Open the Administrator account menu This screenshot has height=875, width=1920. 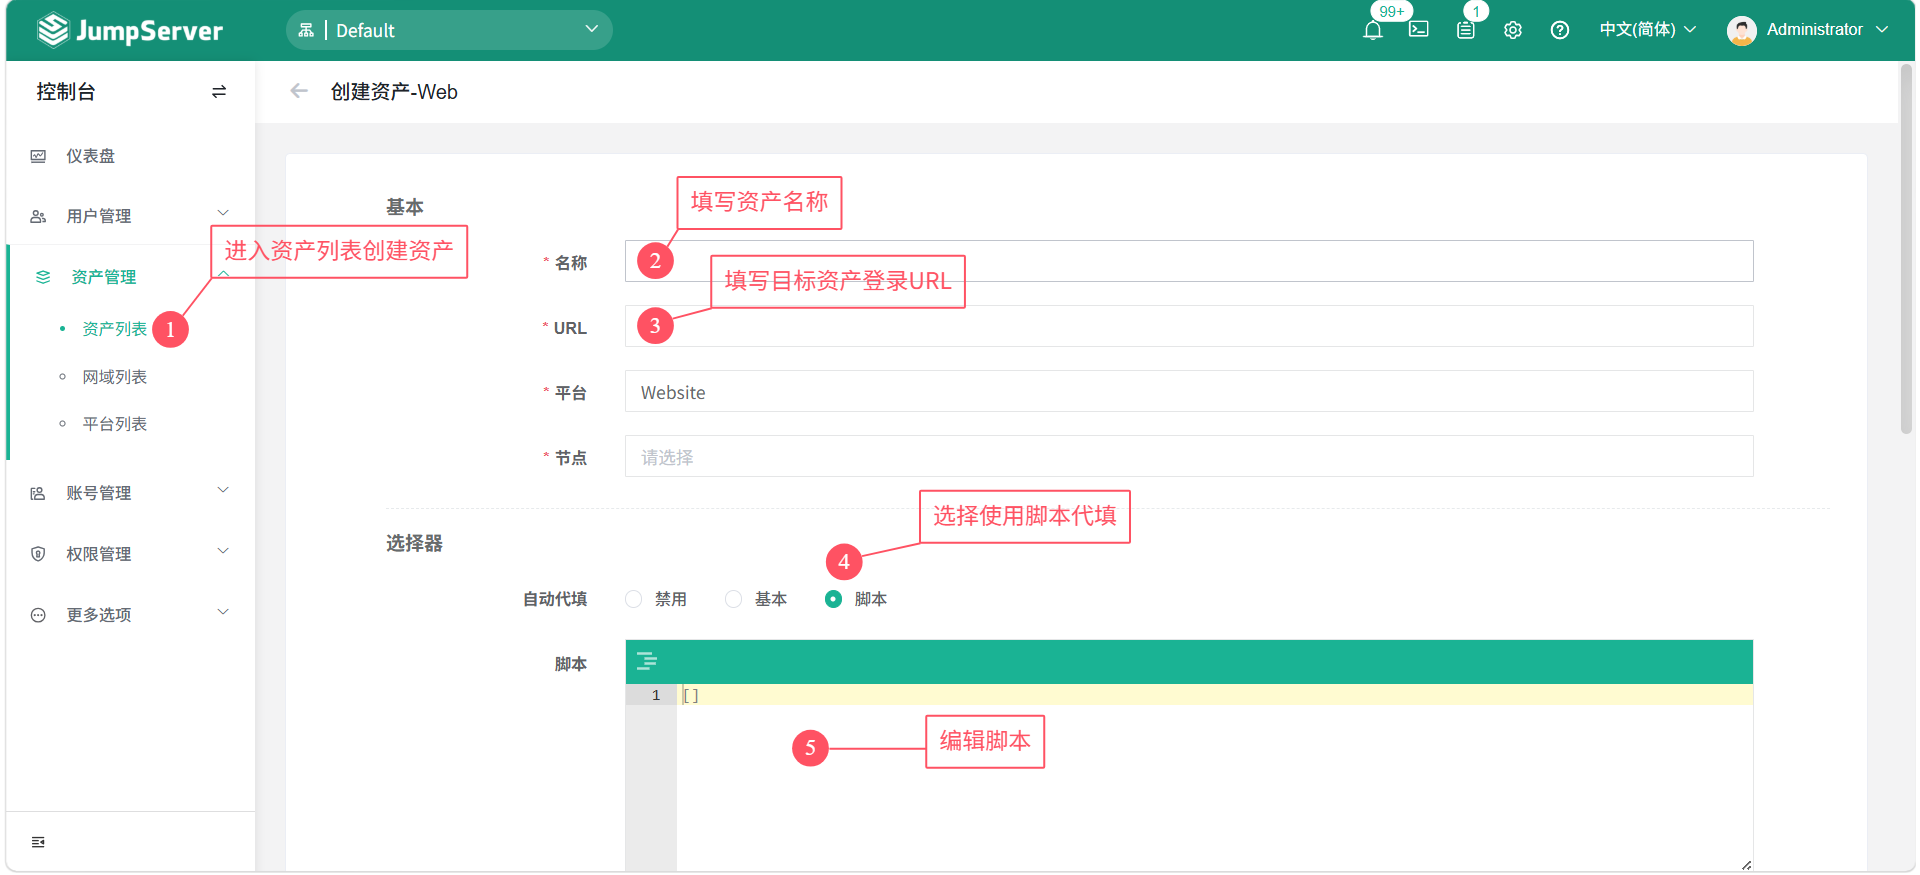[x=1808, y=30]
